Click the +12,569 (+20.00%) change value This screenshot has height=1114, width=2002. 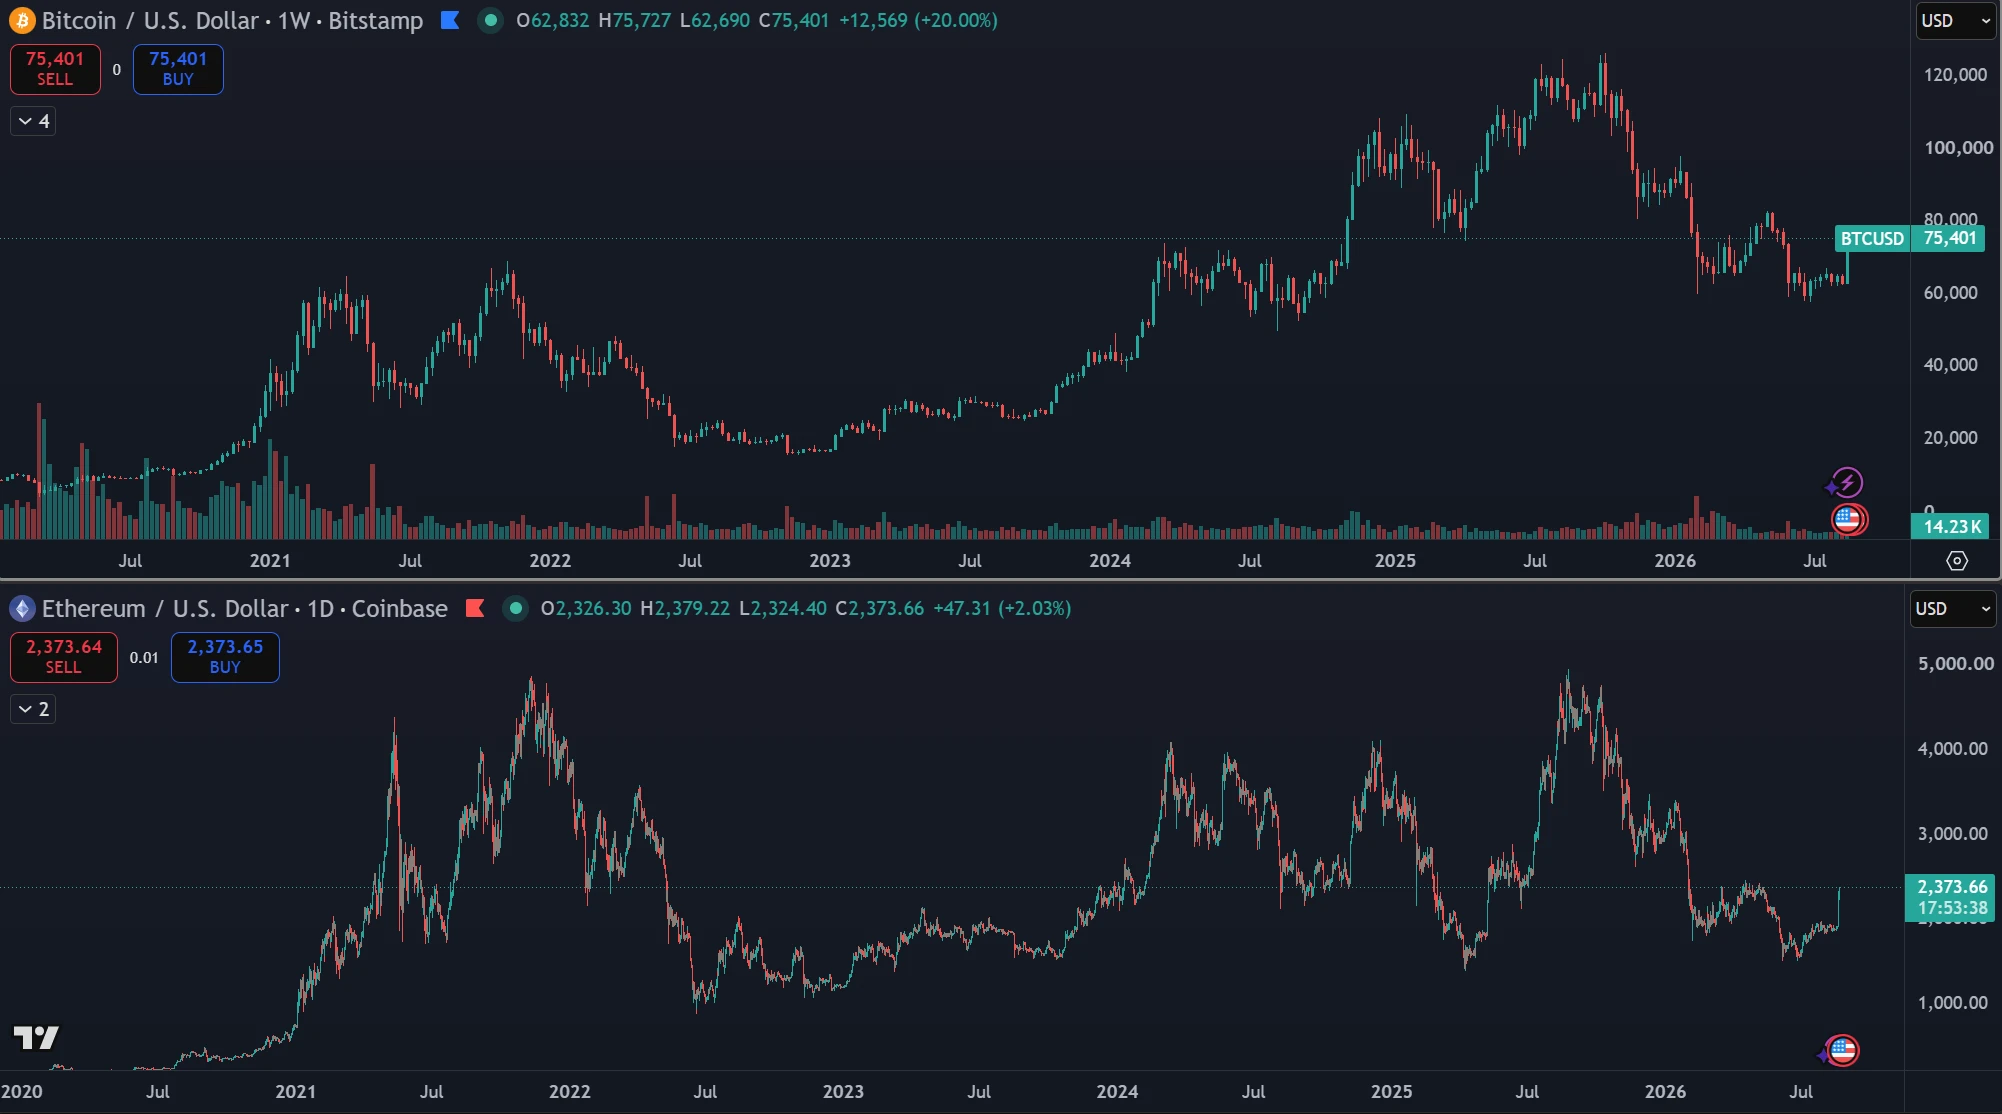pos(918,20)
